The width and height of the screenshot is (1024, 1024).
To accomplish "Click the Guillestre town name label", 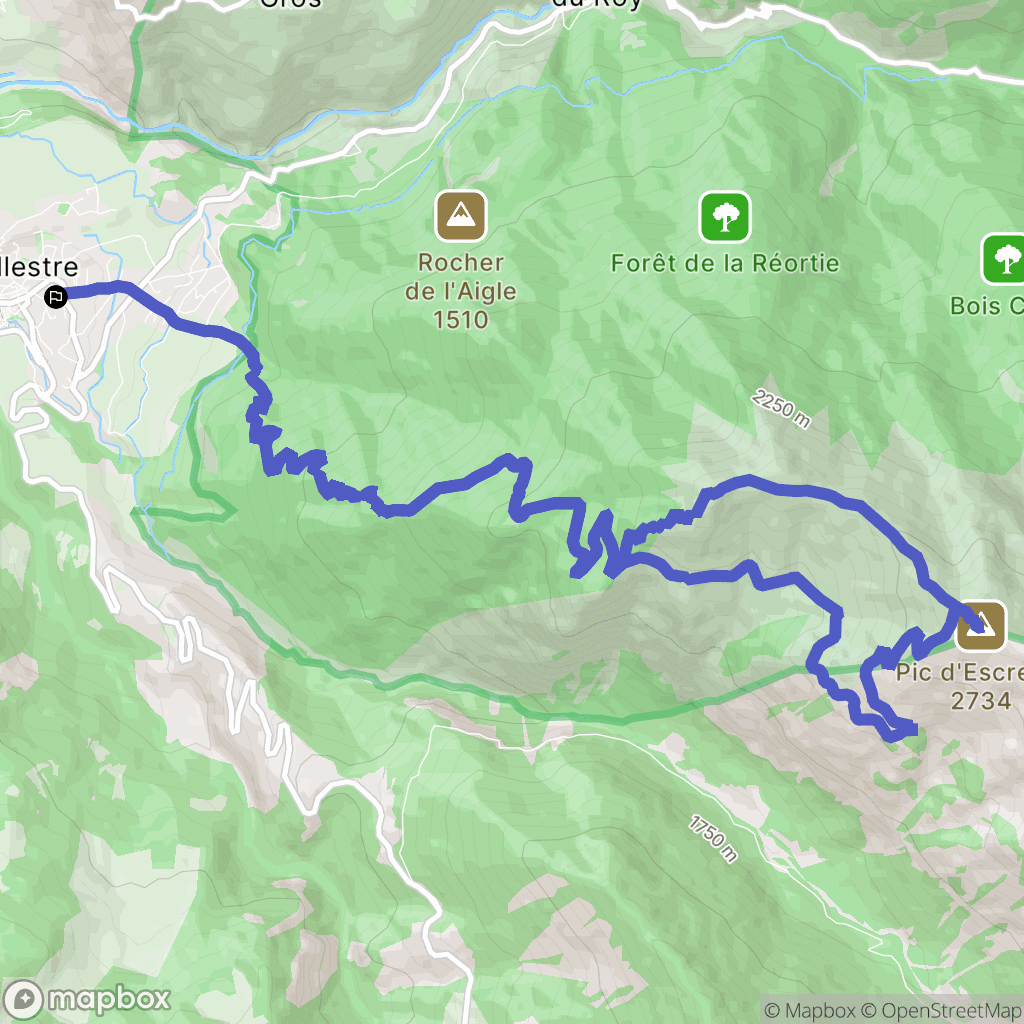I will coord(39,266).
